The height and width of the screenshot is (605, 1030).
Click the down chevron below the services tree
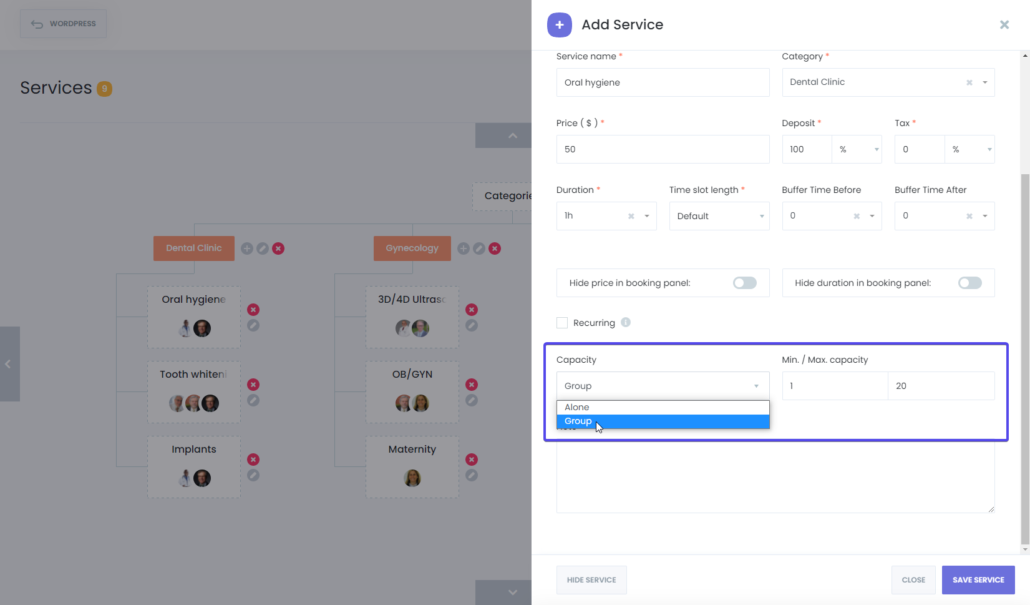(x=512, y=592)
